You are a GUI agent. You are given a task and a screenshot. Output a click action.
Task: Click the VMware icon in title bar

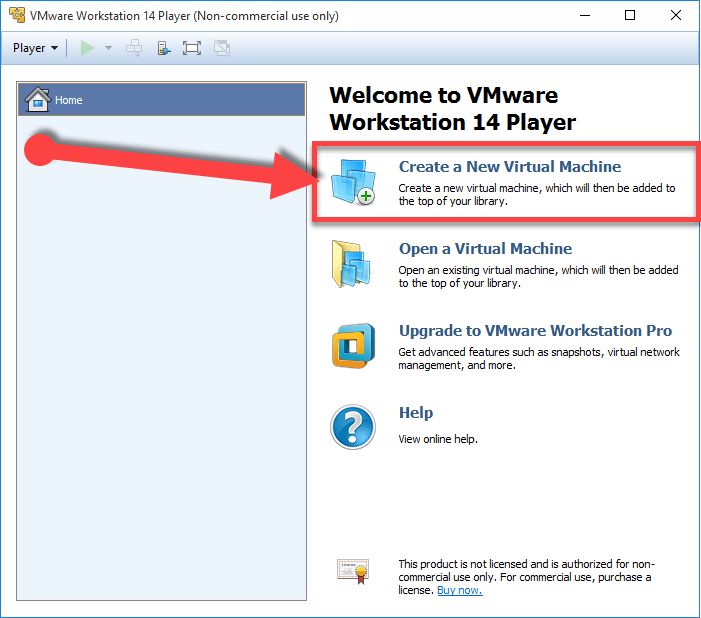(x=16, y=15)
